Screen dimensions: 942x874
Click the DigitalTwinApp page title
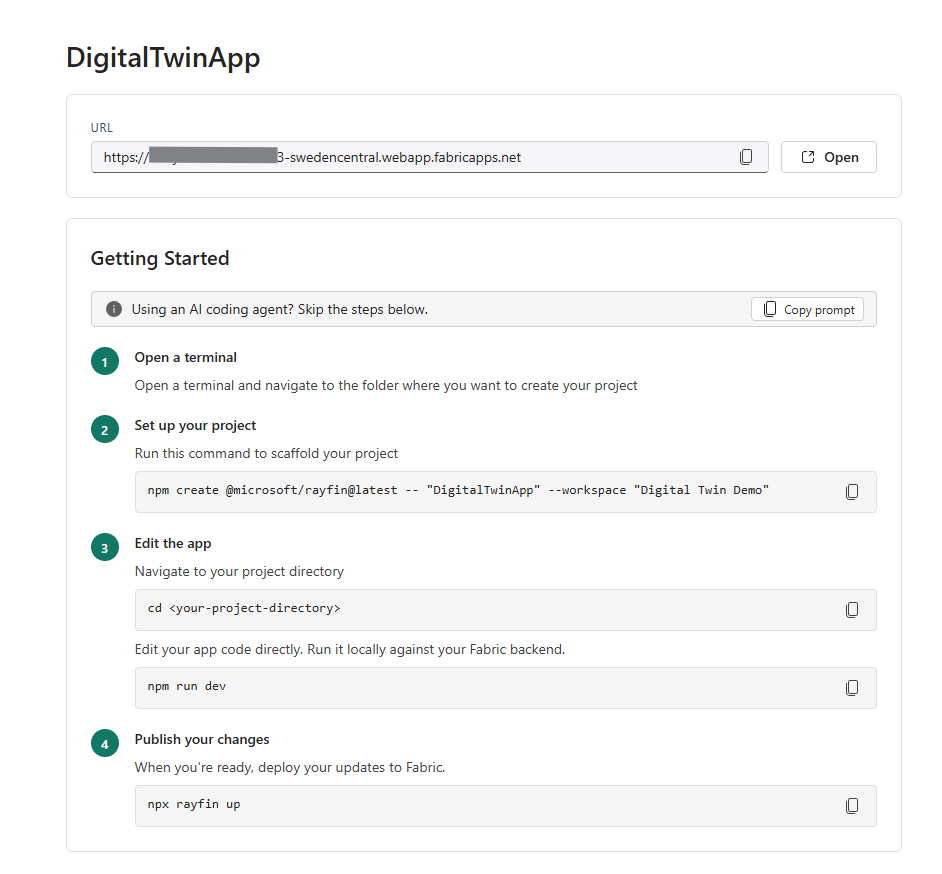pos(163,58)
